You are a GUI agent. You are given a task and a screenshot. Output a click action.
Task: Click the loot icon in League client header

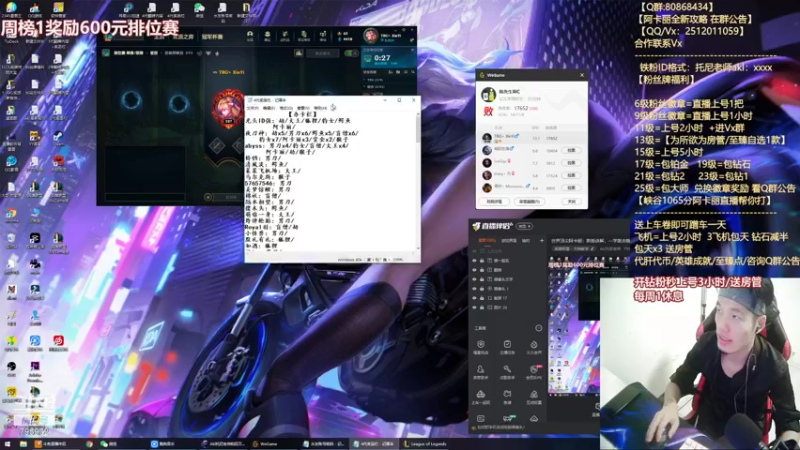(x=285, y=35)
